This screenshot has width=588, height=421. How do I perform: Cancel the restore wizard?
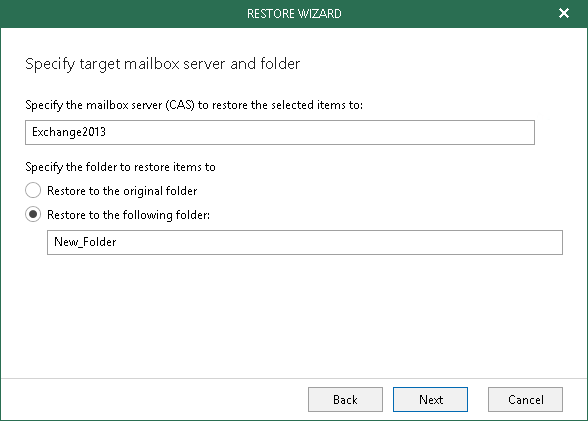[x=525, y=400]
